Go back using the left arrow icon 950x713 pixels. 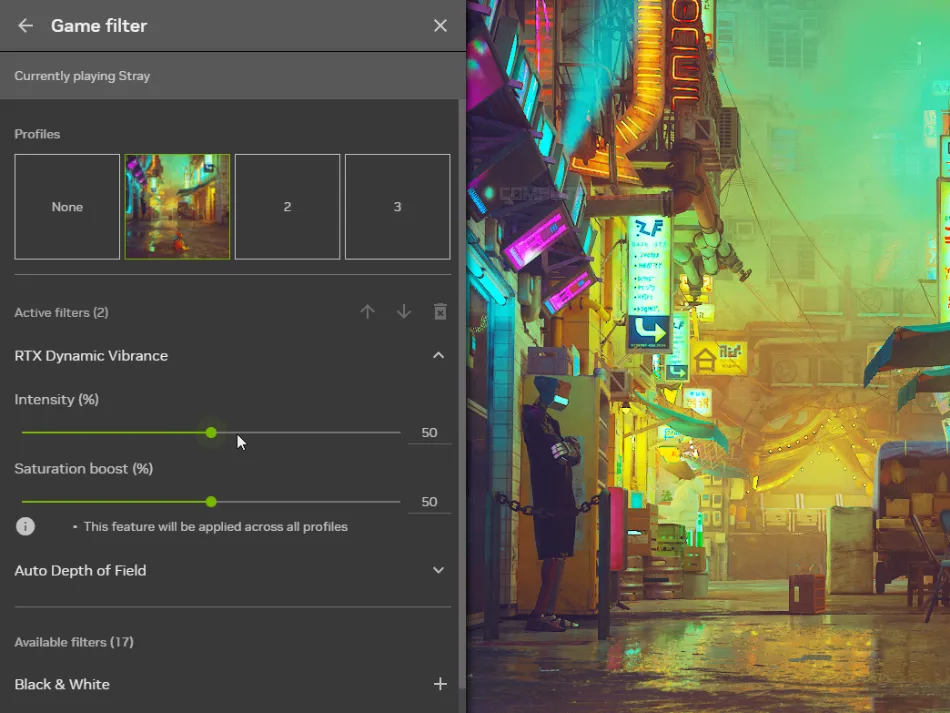pyautogui.click(x=25, y=25)
